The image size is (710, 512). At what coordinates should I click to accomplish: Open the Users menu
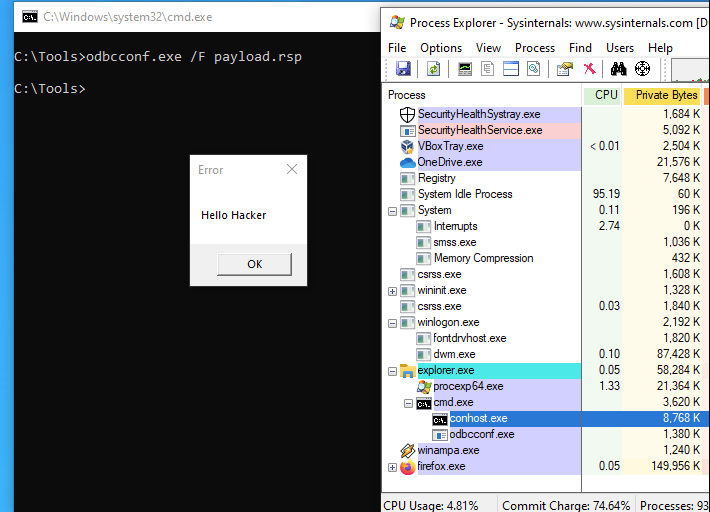(x=620, y=48)
